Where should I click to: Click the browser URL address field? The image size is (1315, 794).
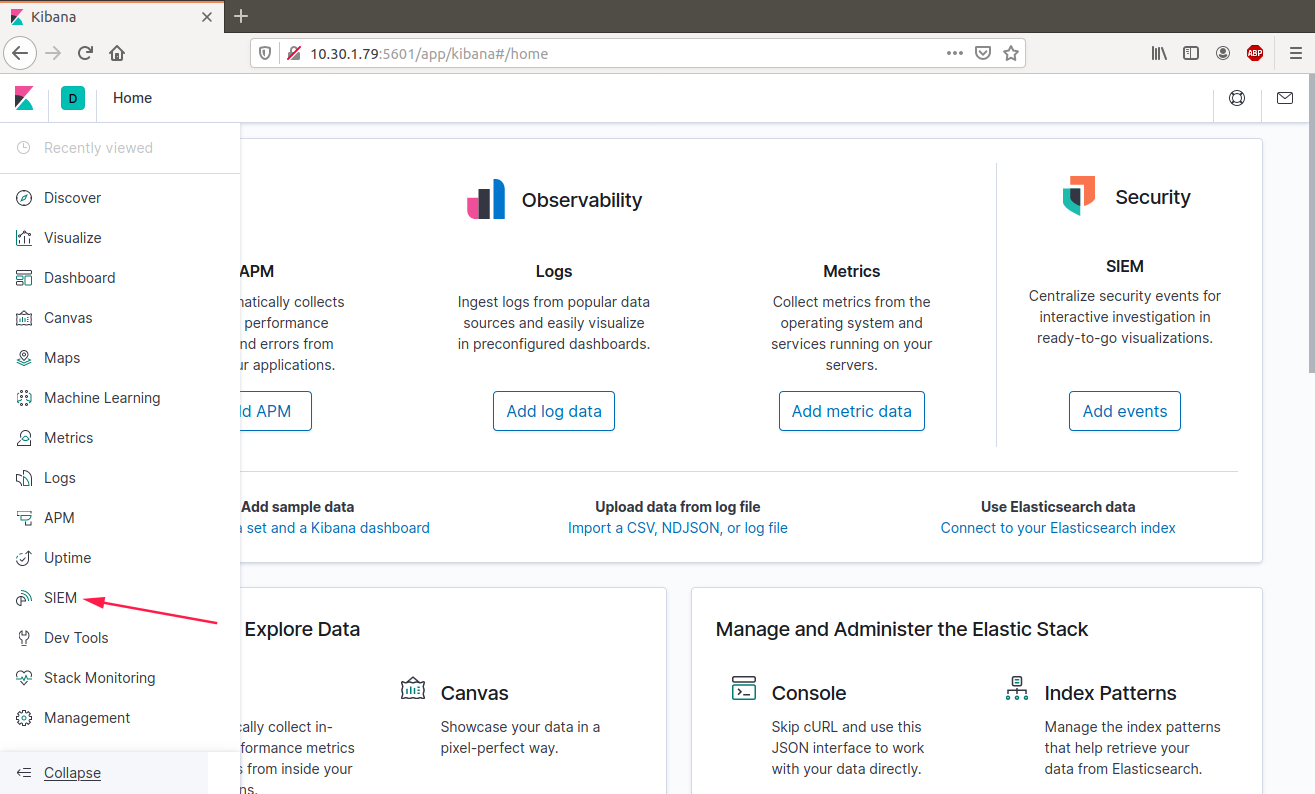pos(620,54)
